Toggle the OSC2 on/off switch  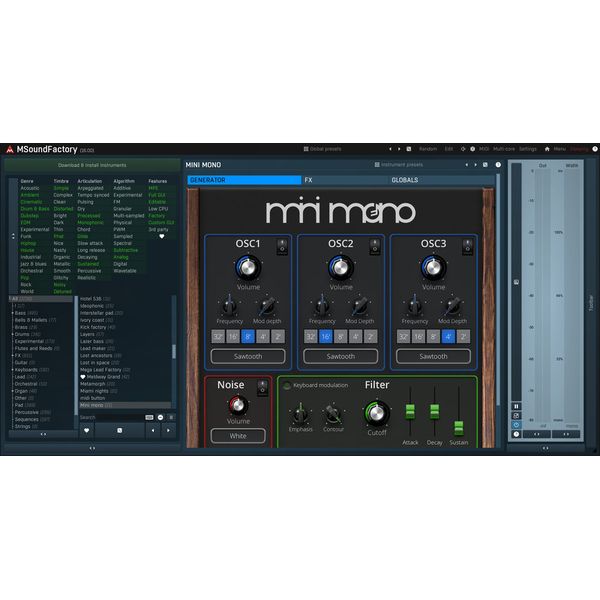[375, 247]
